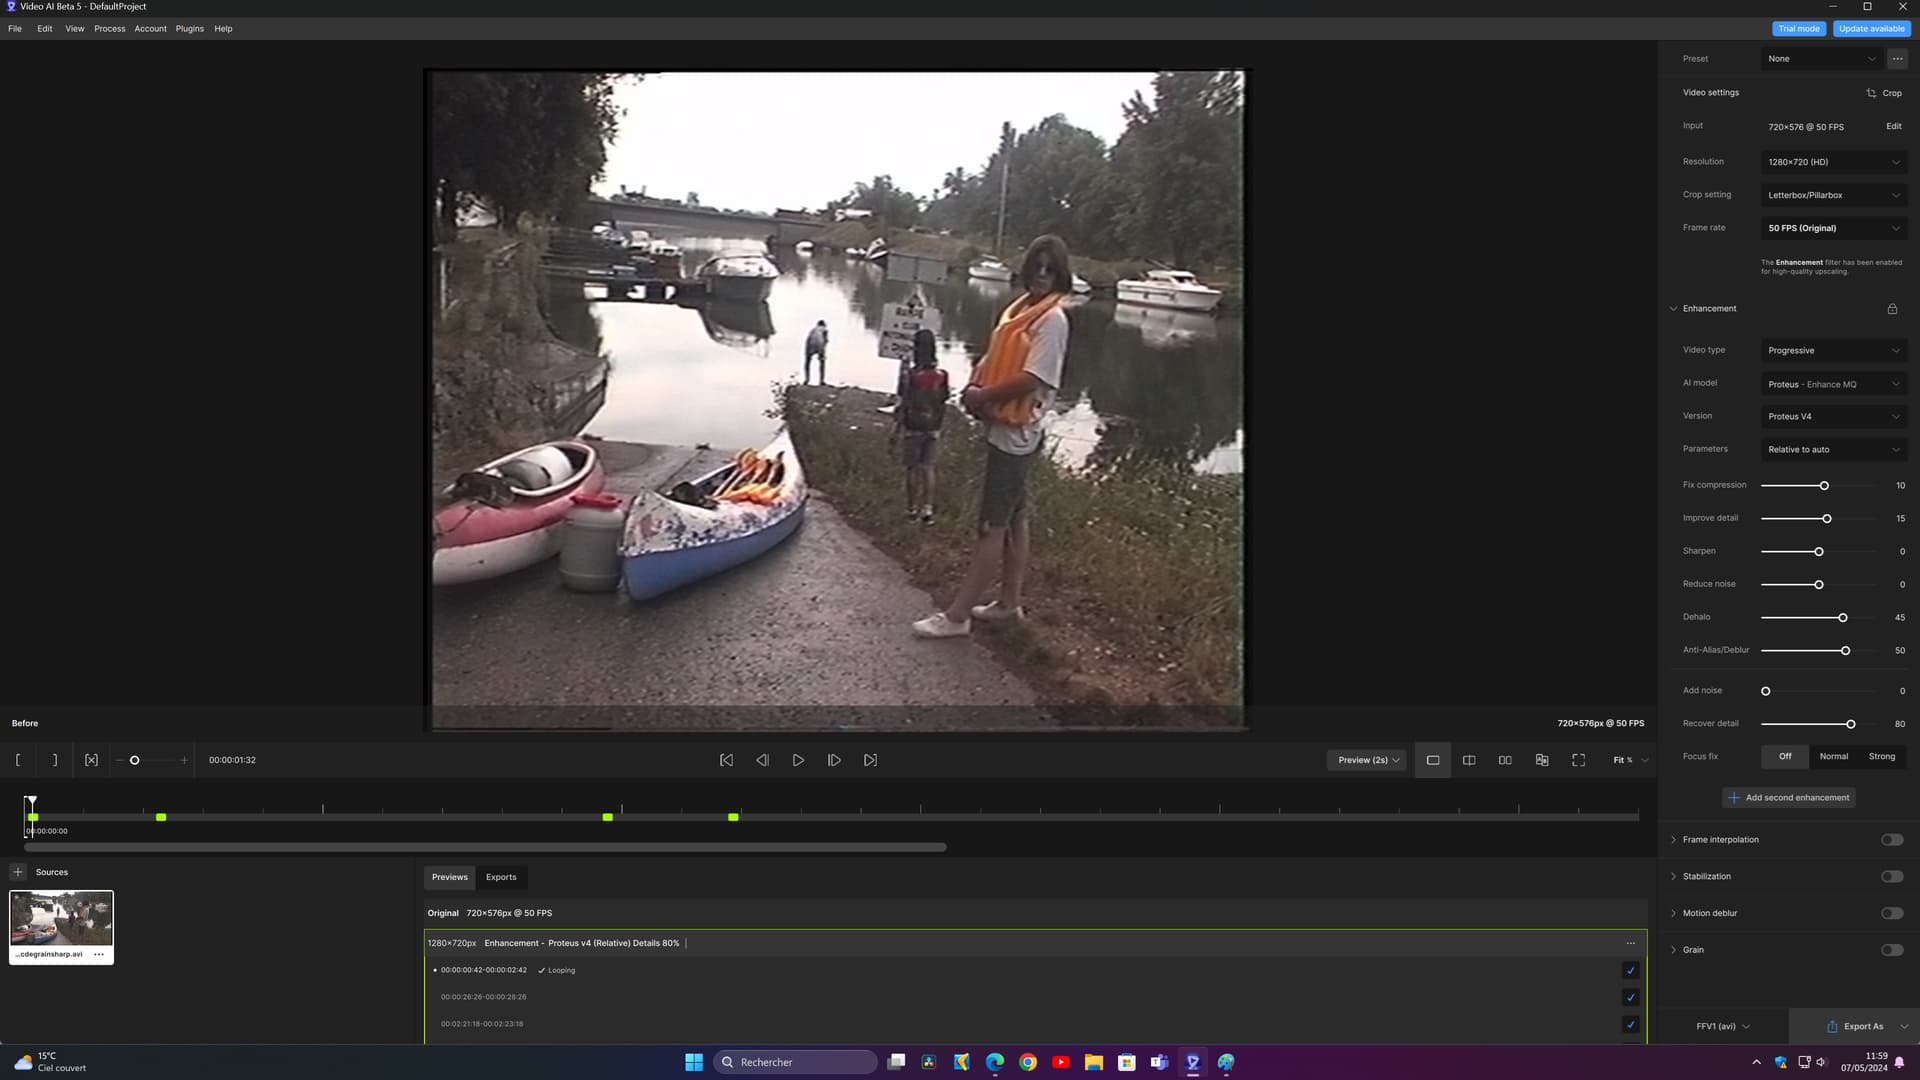
Task: Click the Add Sources plus icon
Action: 17,871
